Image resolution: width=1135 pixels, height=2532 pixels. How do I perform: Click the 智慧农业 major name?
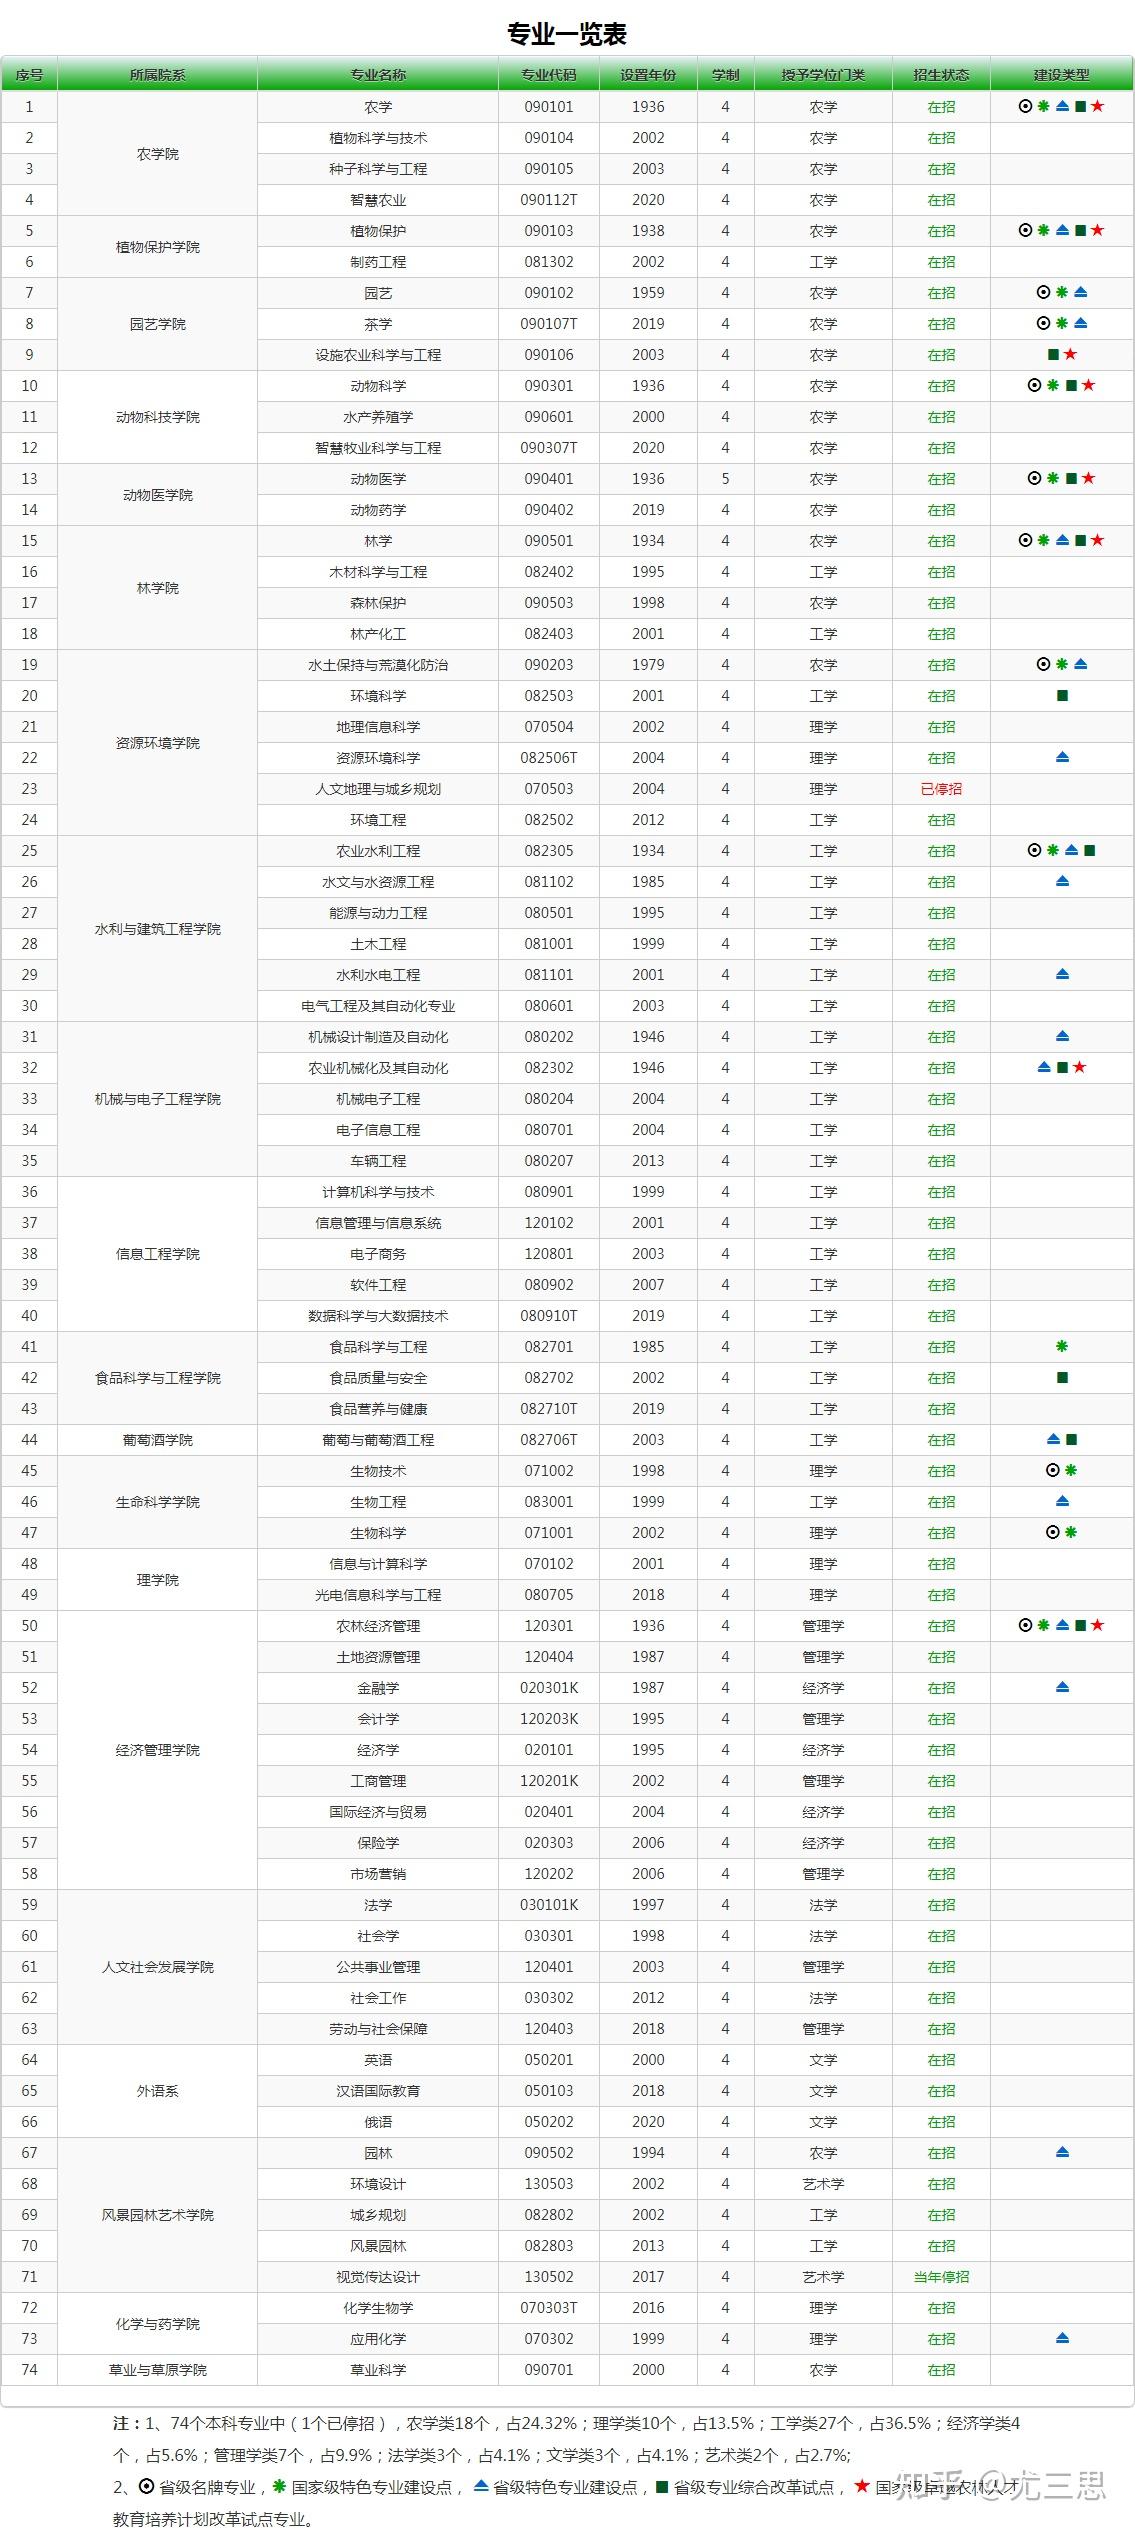(x=378, y=200)
